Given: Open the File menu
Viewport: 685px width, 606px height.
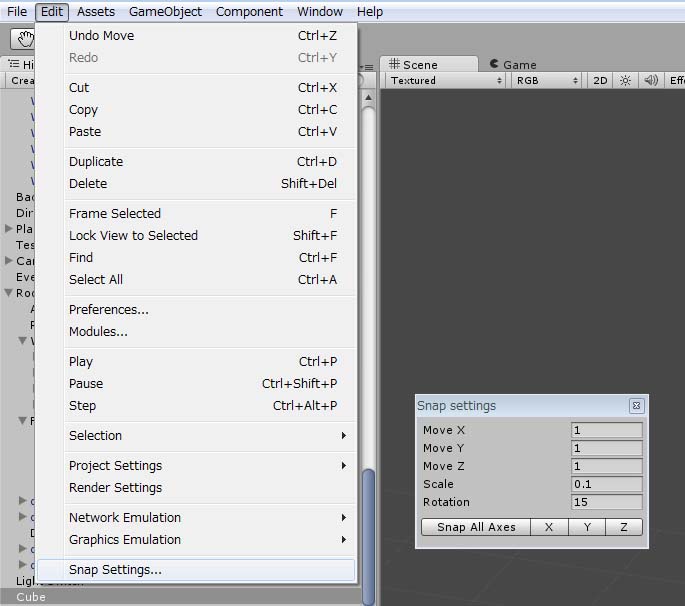Looking at the screenshot, I should pos(17,11).
